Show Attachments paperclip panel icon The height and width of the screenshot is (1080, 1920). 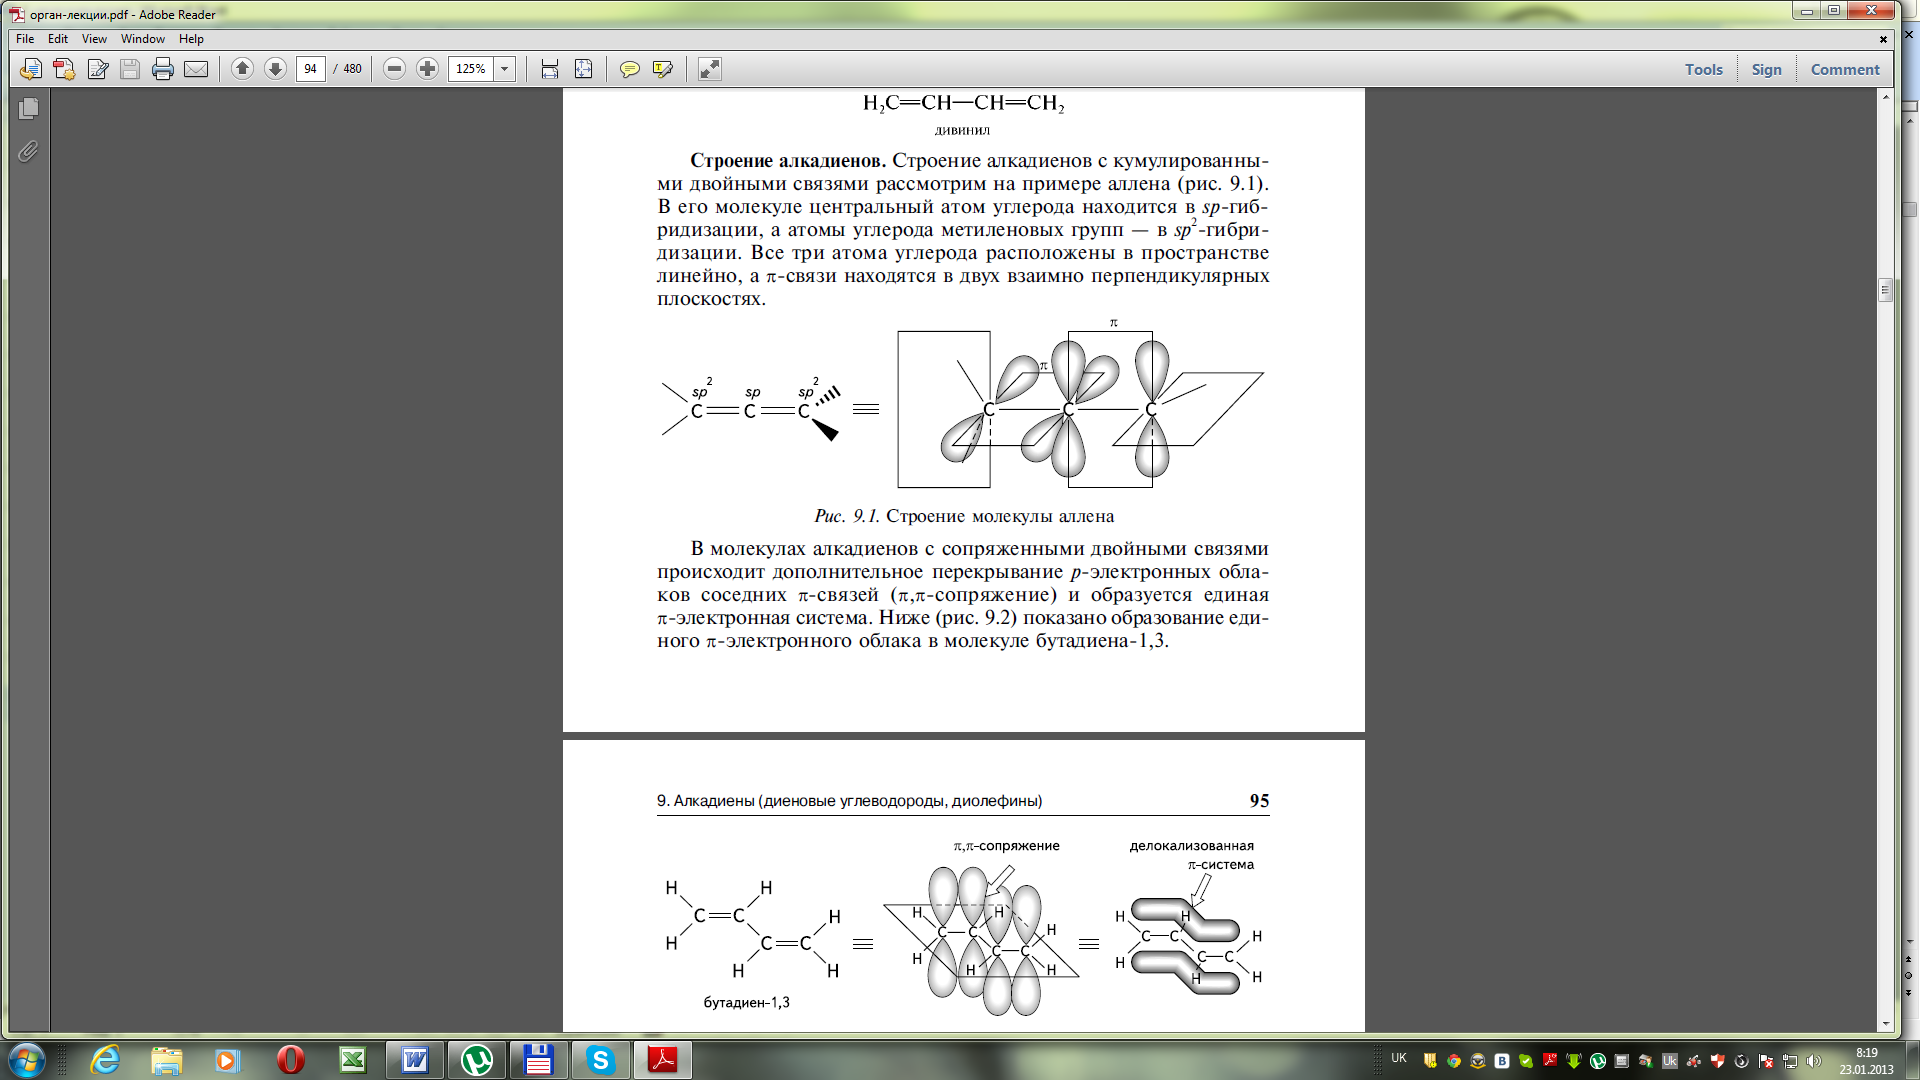coord(28,151)
